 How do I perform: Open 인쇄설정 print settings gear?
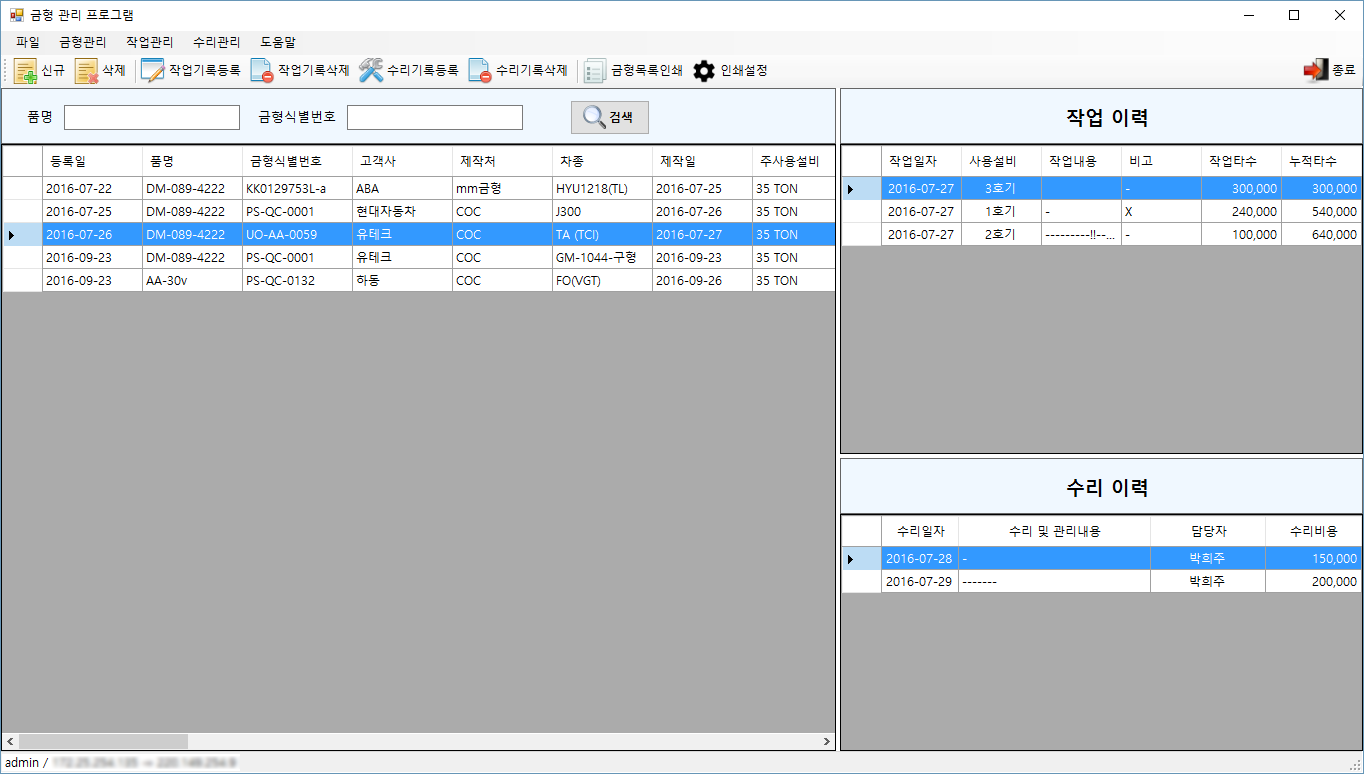click(705, 71)
